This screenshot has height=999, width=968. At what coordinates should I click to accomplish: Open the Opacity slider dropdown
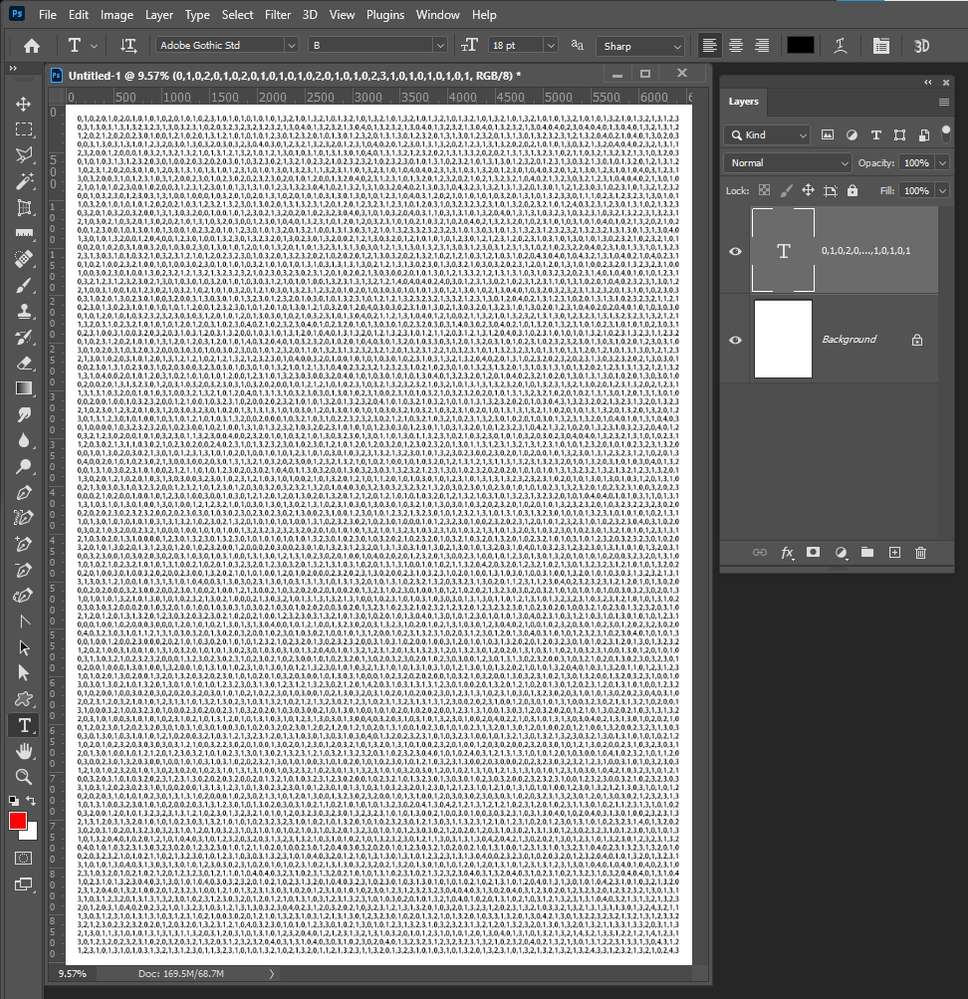coord(943,163)
